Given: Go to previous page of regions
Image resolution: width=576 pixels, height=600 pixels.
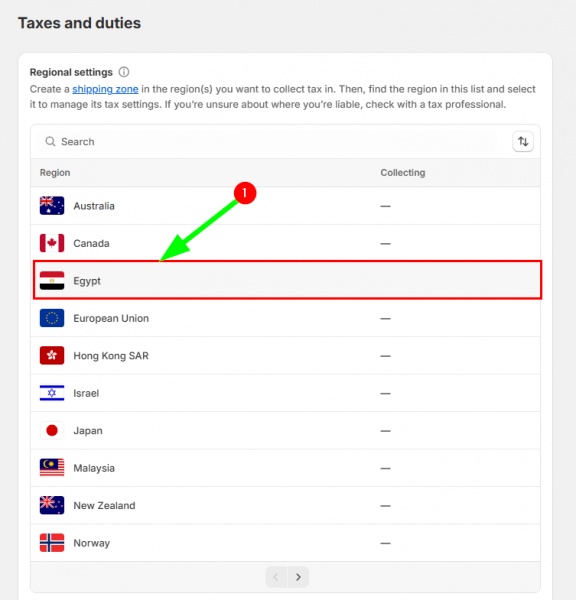Looking at the screenshot, I should click(276, 577).
